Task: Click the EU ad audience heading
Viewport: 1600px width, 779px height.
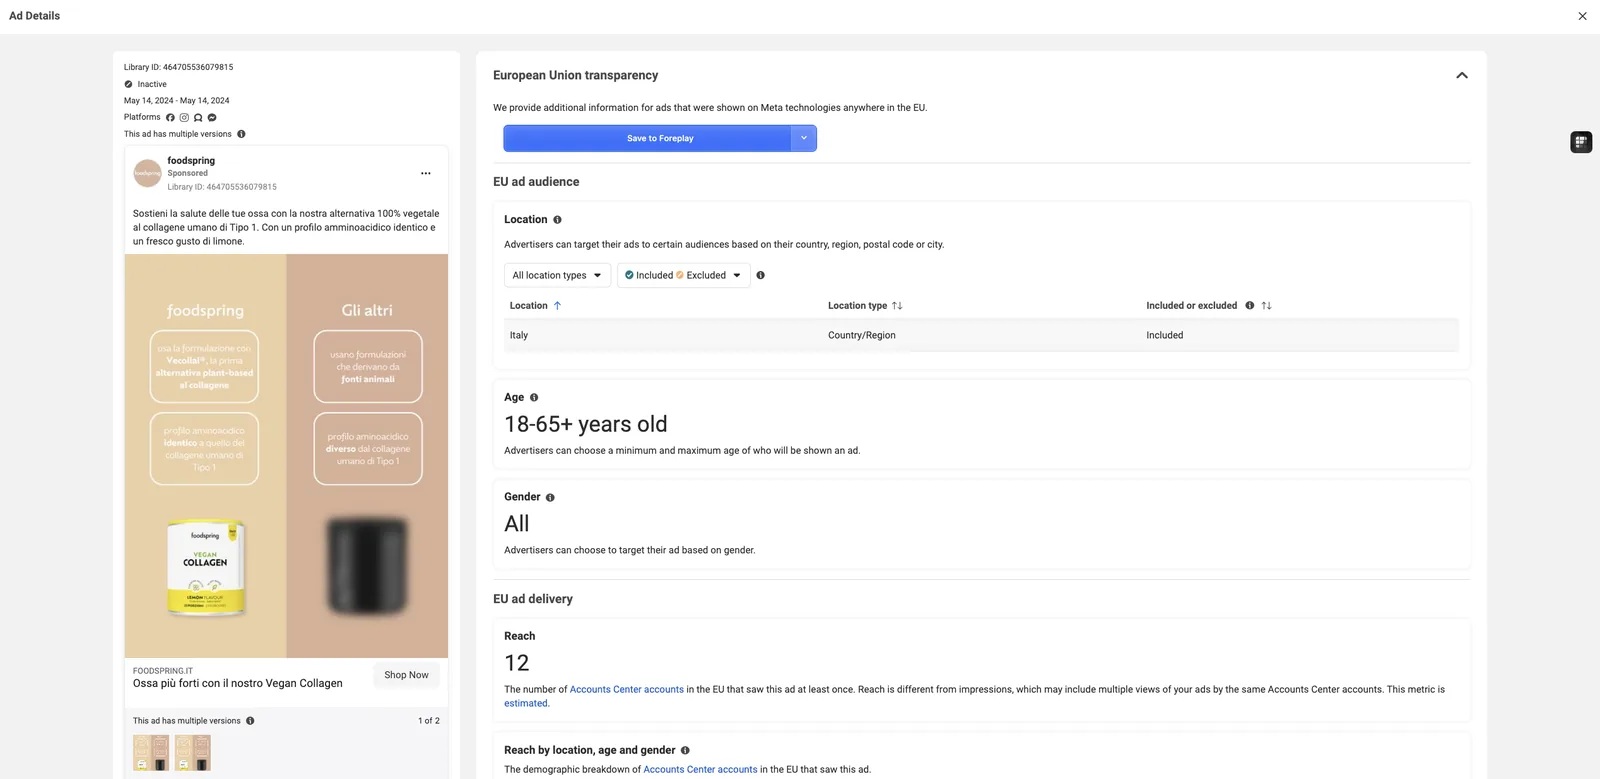Action: pos(536,182)
